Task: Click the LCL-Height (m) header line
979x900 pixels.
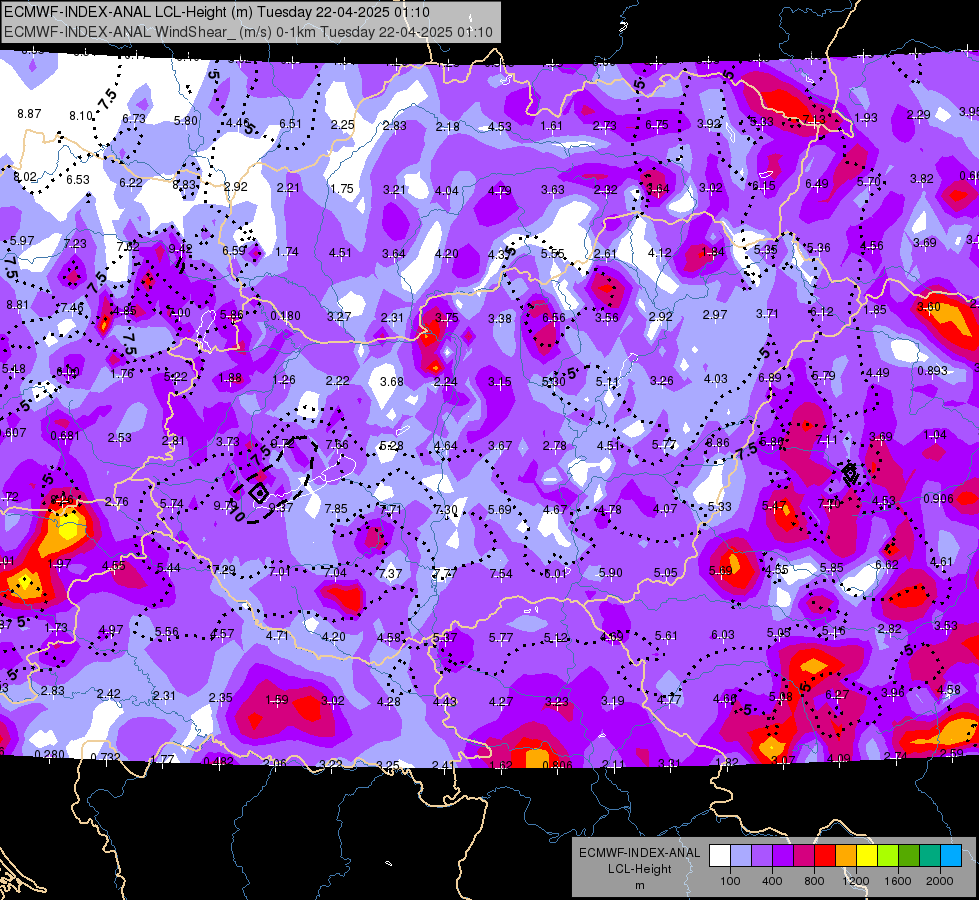Action: pos(219,12)
